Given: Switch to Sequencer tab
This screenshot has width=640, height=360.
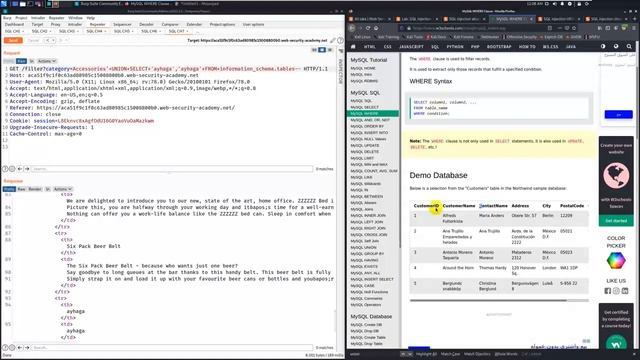Looking at the screenshot, I should click(122, 24).
